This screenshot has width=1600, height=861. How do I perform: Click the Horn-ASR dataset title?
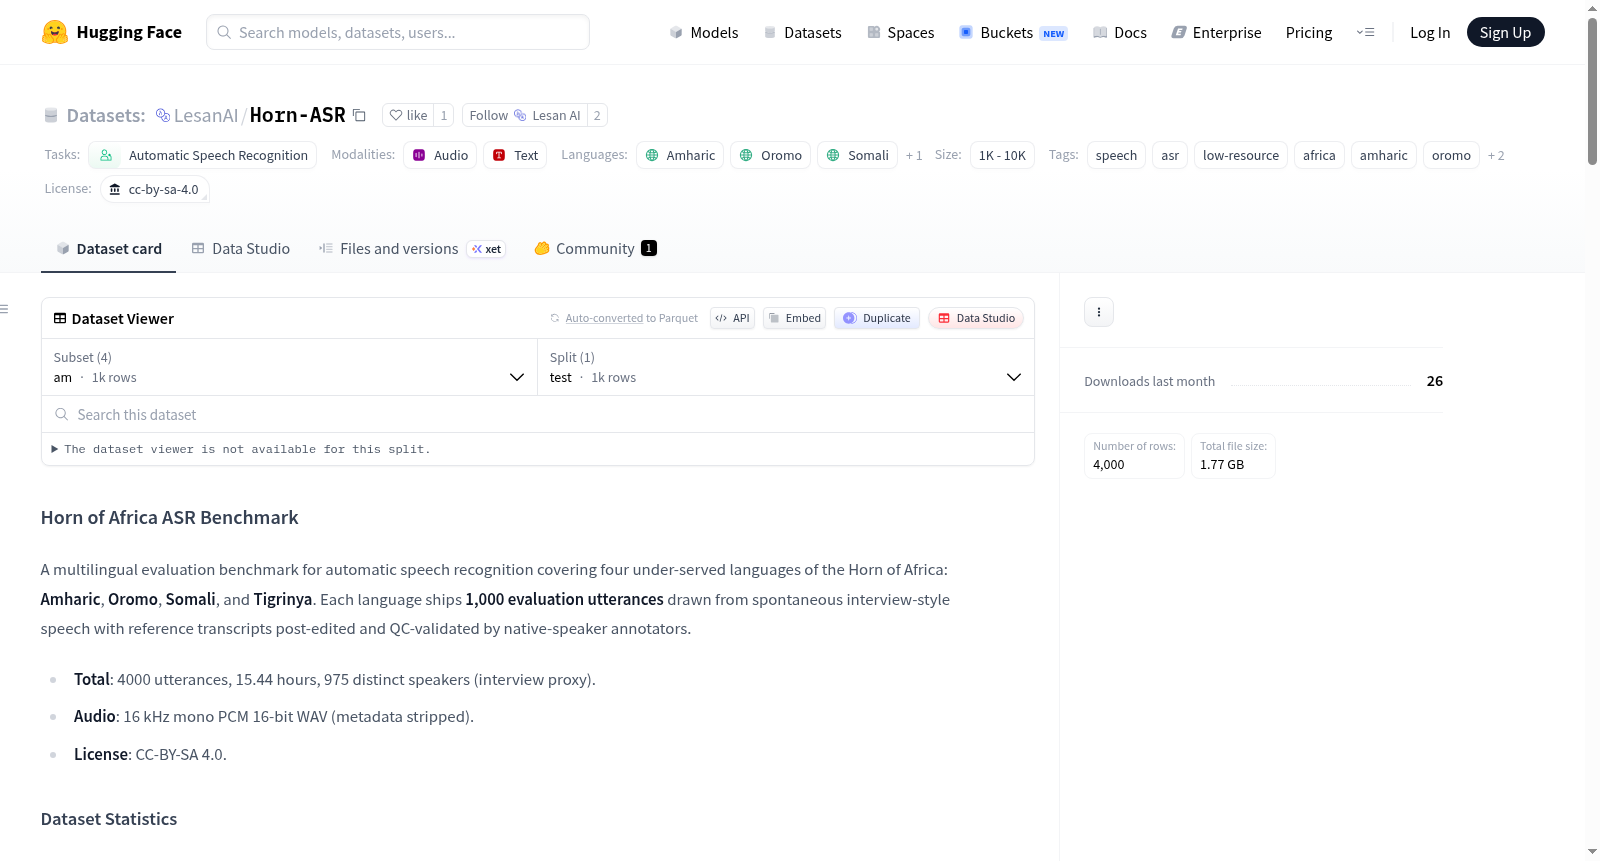(x=297, y=115)
